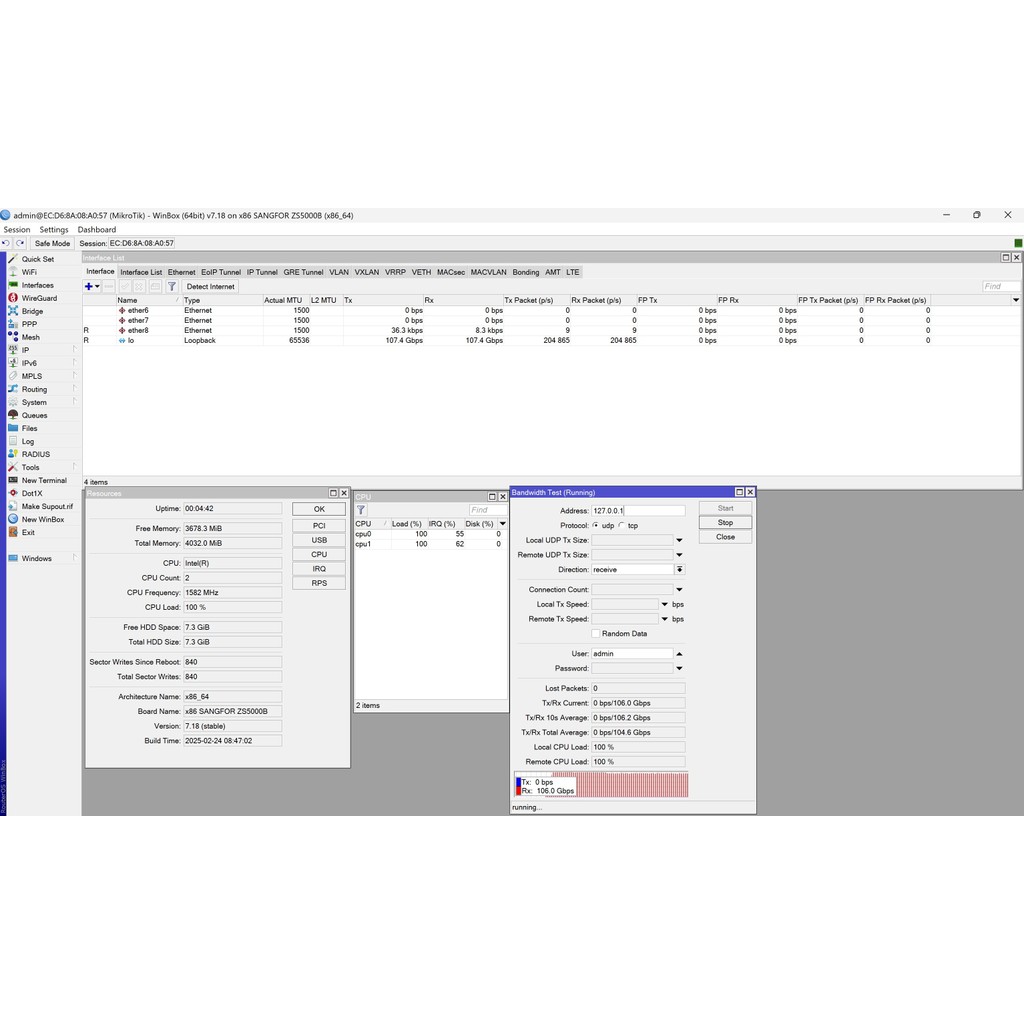Click the undo arrow in top toolbar
This screenshot has height=1024, width=1024.
pyautogui.click(x=6, y=243)
